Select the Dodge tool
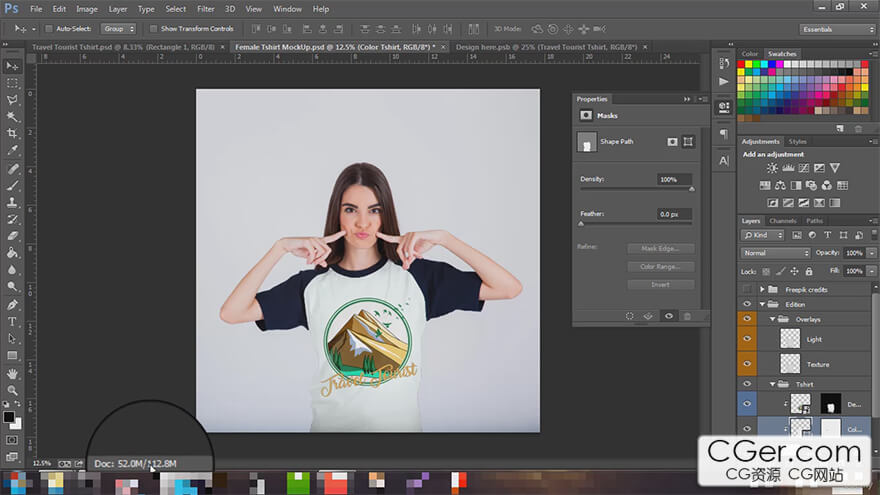 point(12,287)
